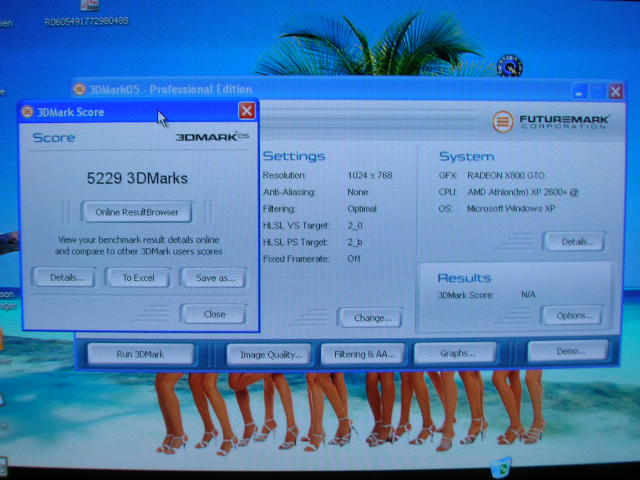The height and width of the screenshot is (480, 640).
Task: Open the Online ResultBrowser
Action: tap(137, 212)
